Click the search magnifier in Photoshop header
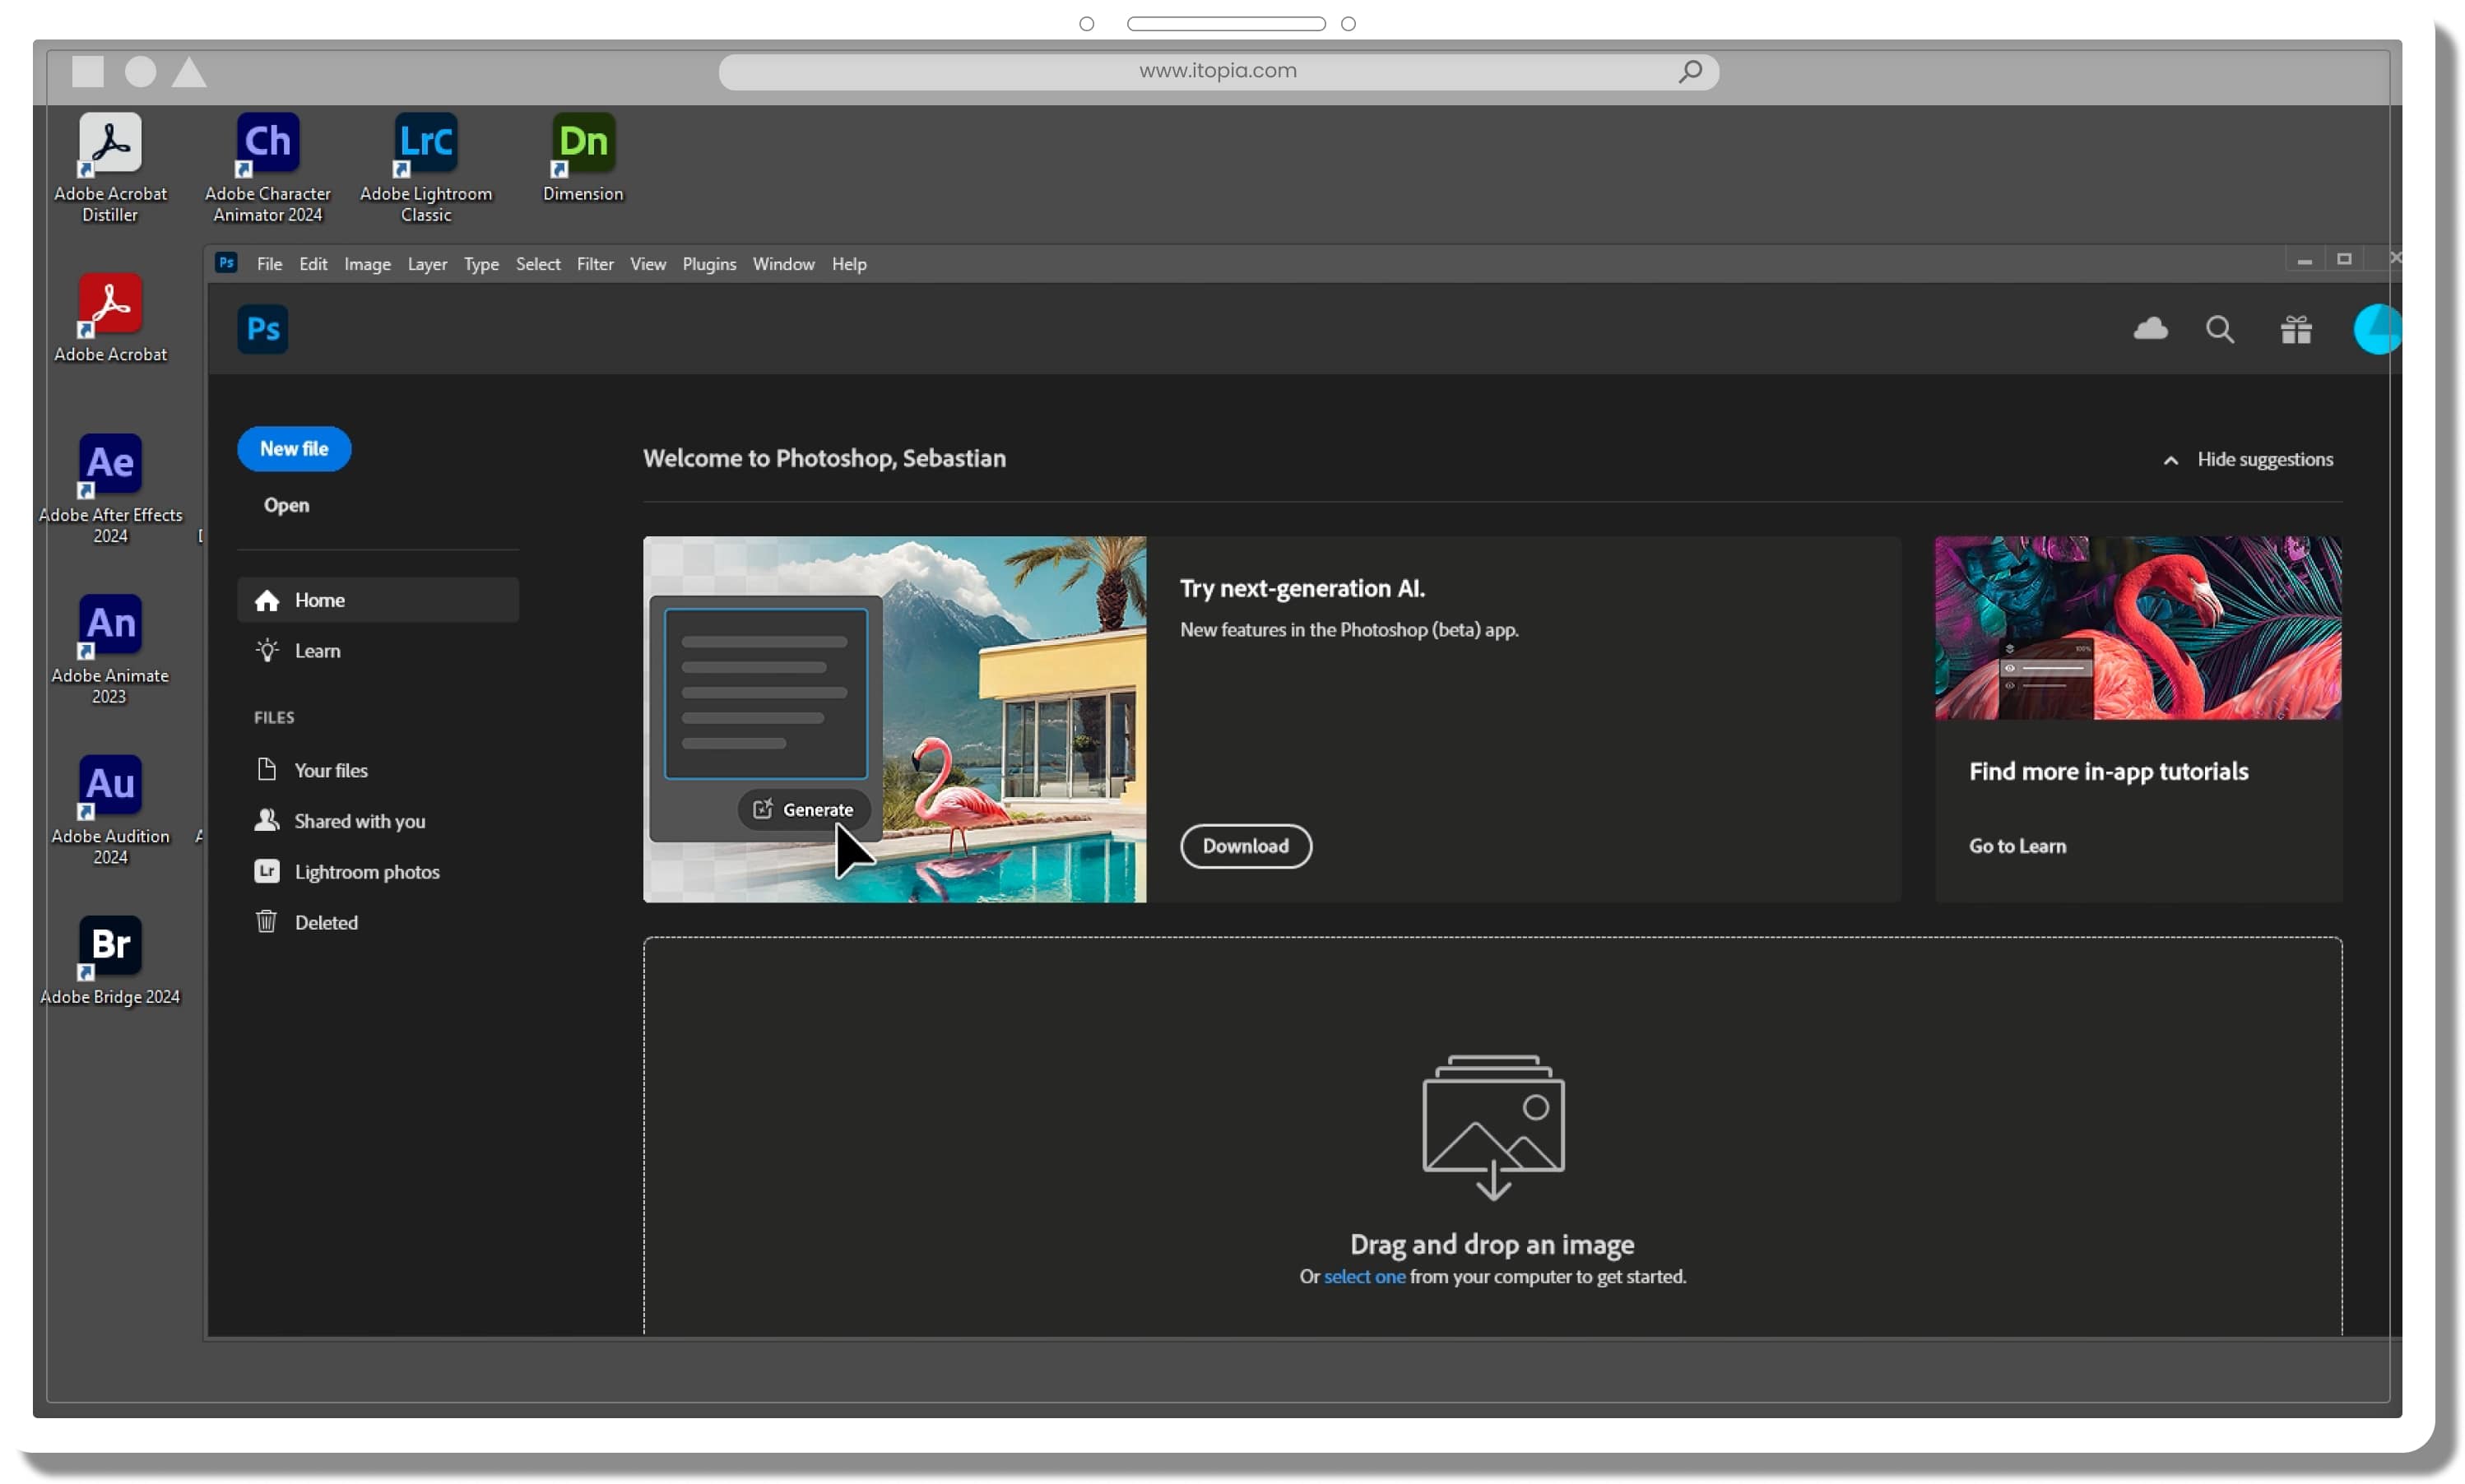 click(x=2219, y=329)
